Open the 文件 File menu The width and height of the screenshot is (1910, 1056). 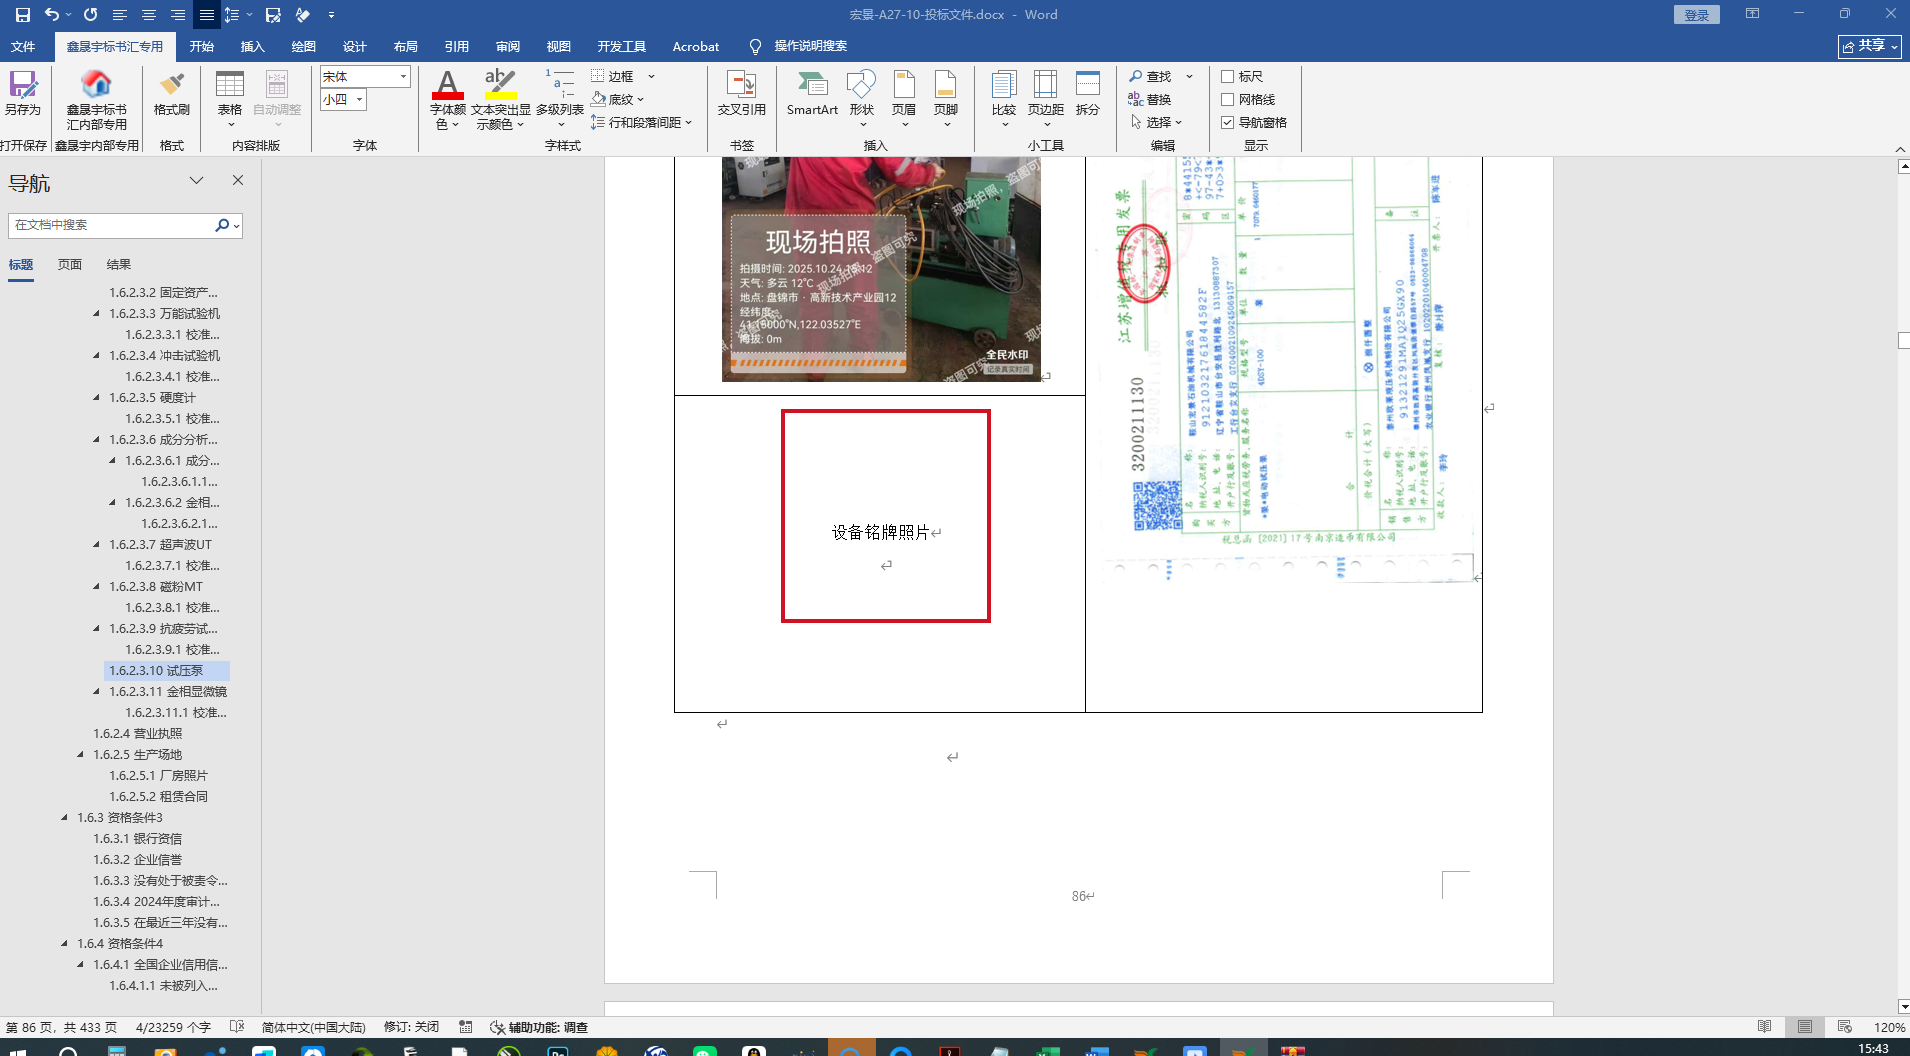(23, 46)
